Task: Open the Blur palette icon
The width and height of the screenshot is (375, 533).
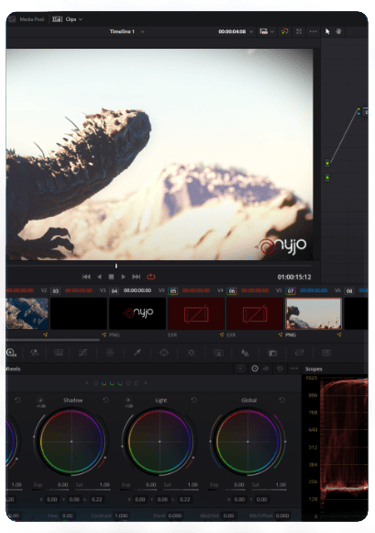Action: [x=245, y=353]
